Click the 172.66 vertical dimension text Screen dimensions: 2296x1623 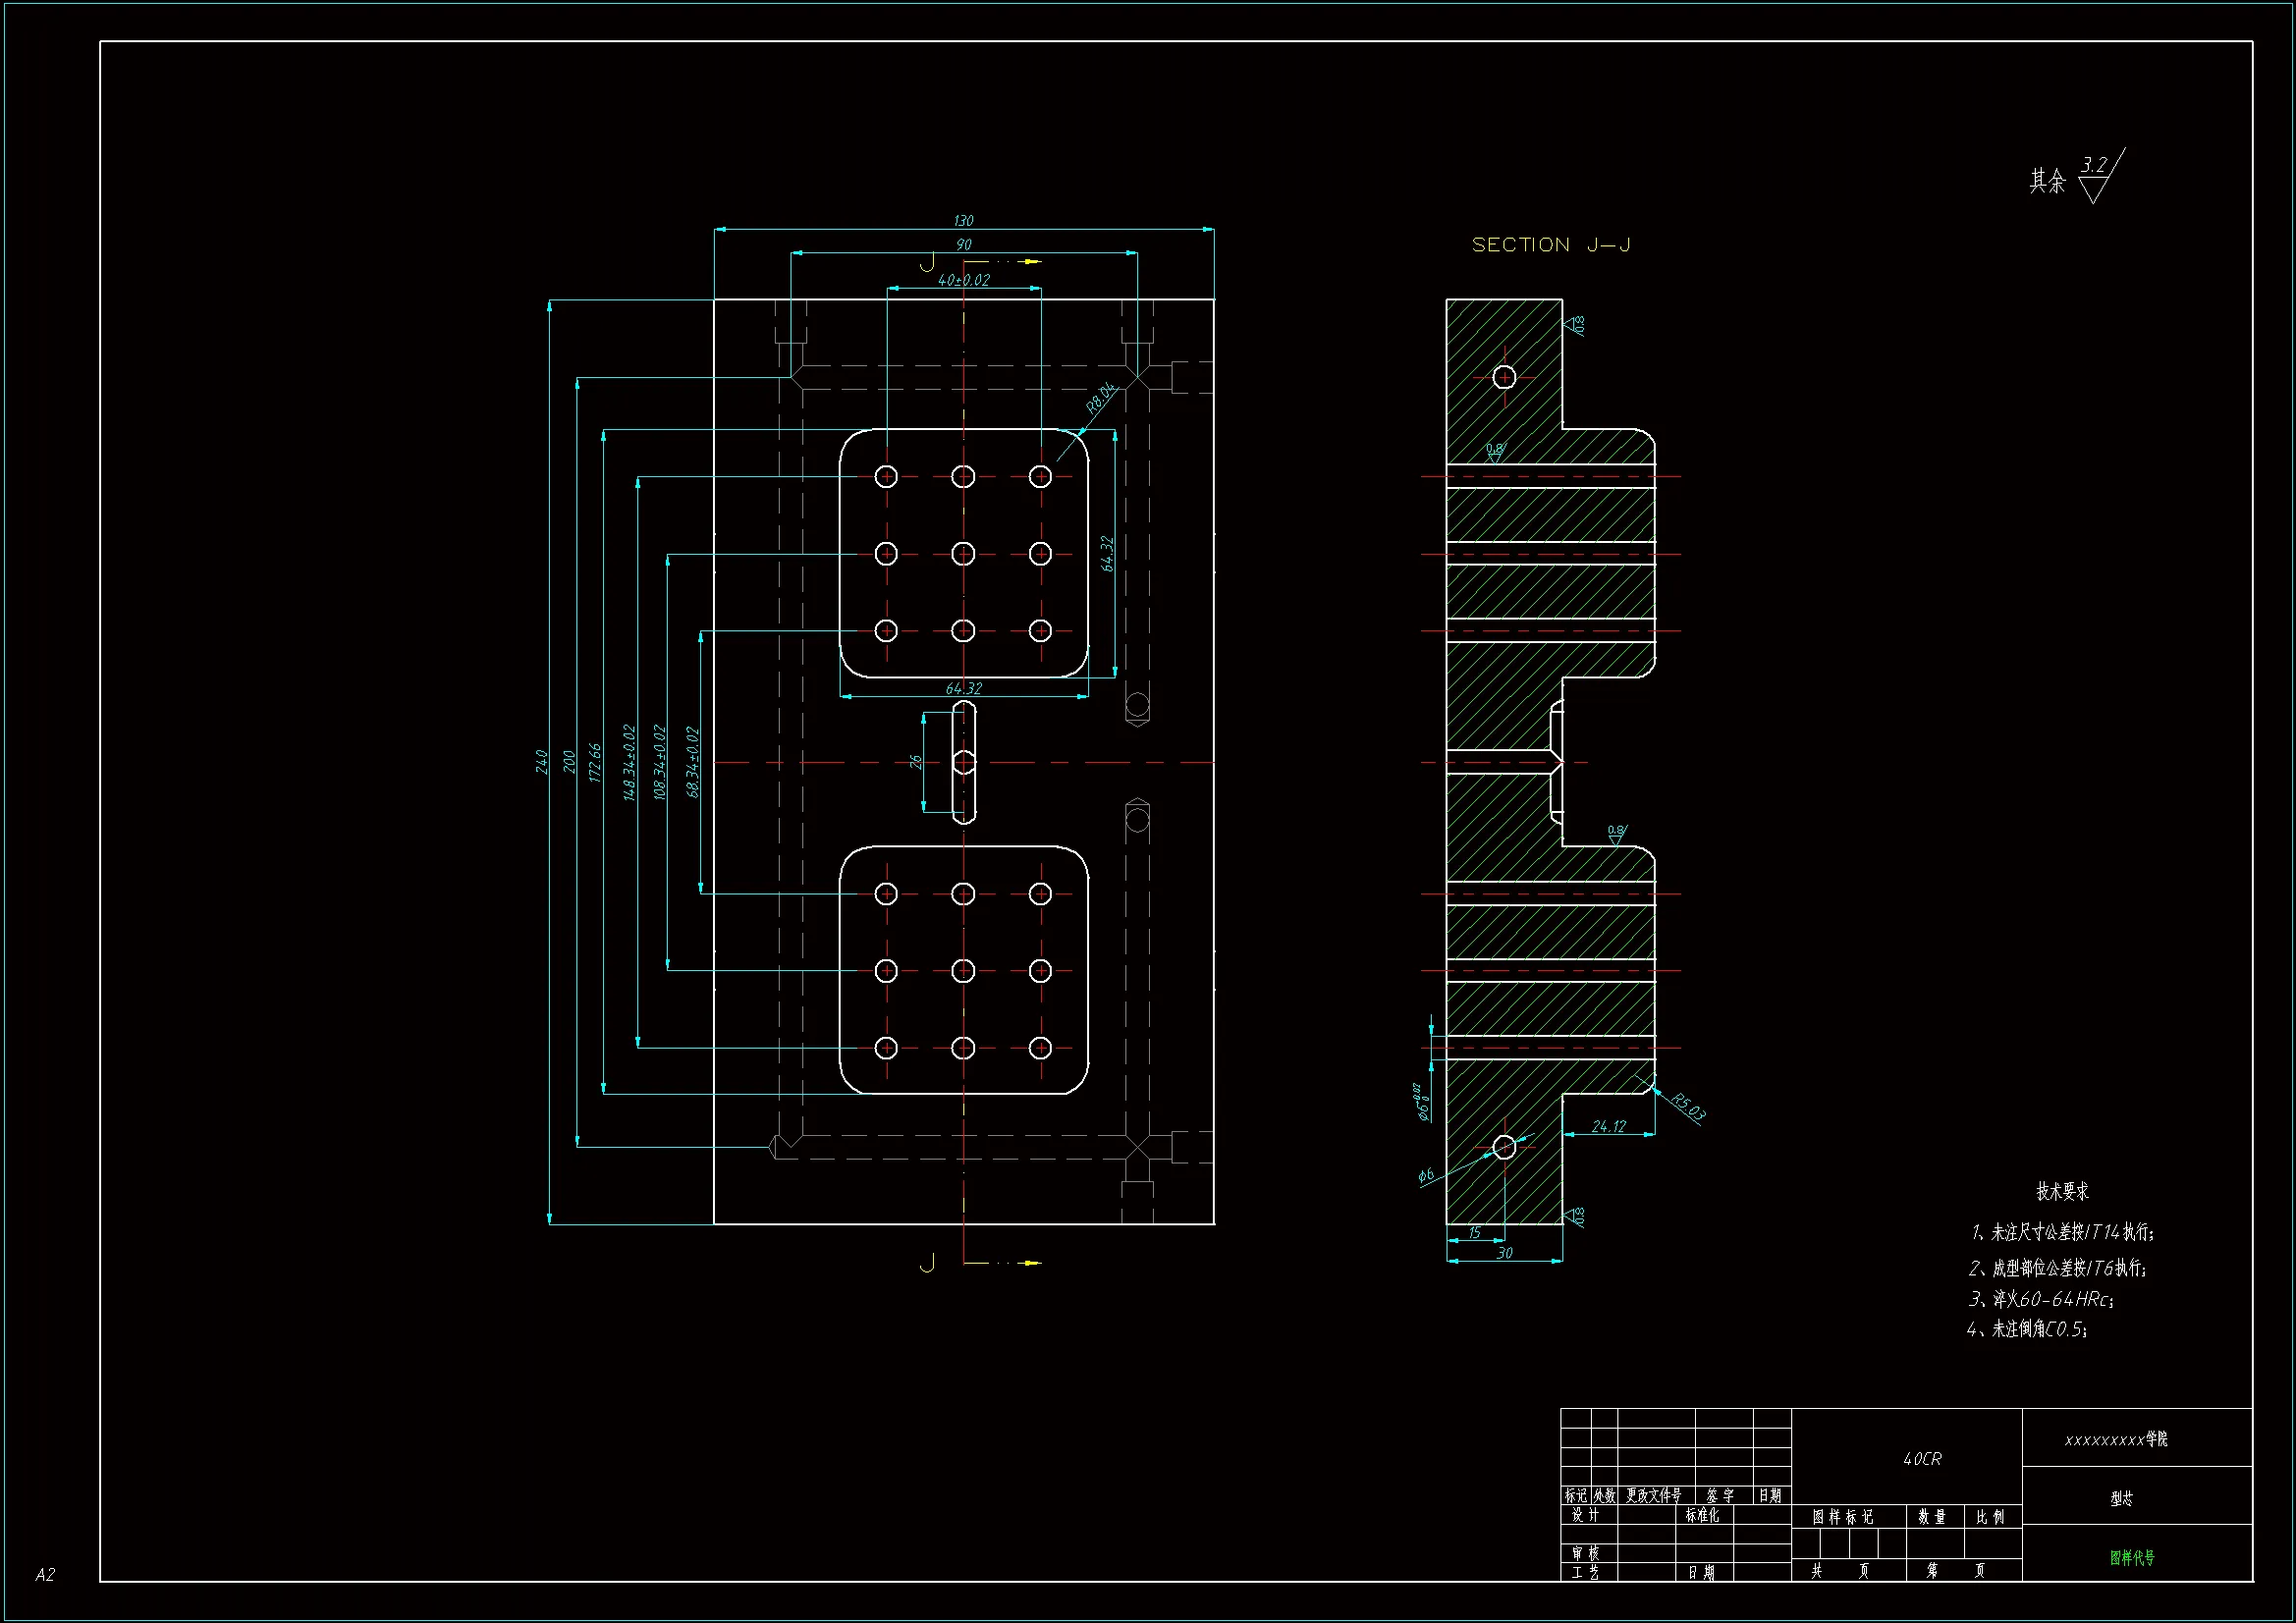point(595,762)
